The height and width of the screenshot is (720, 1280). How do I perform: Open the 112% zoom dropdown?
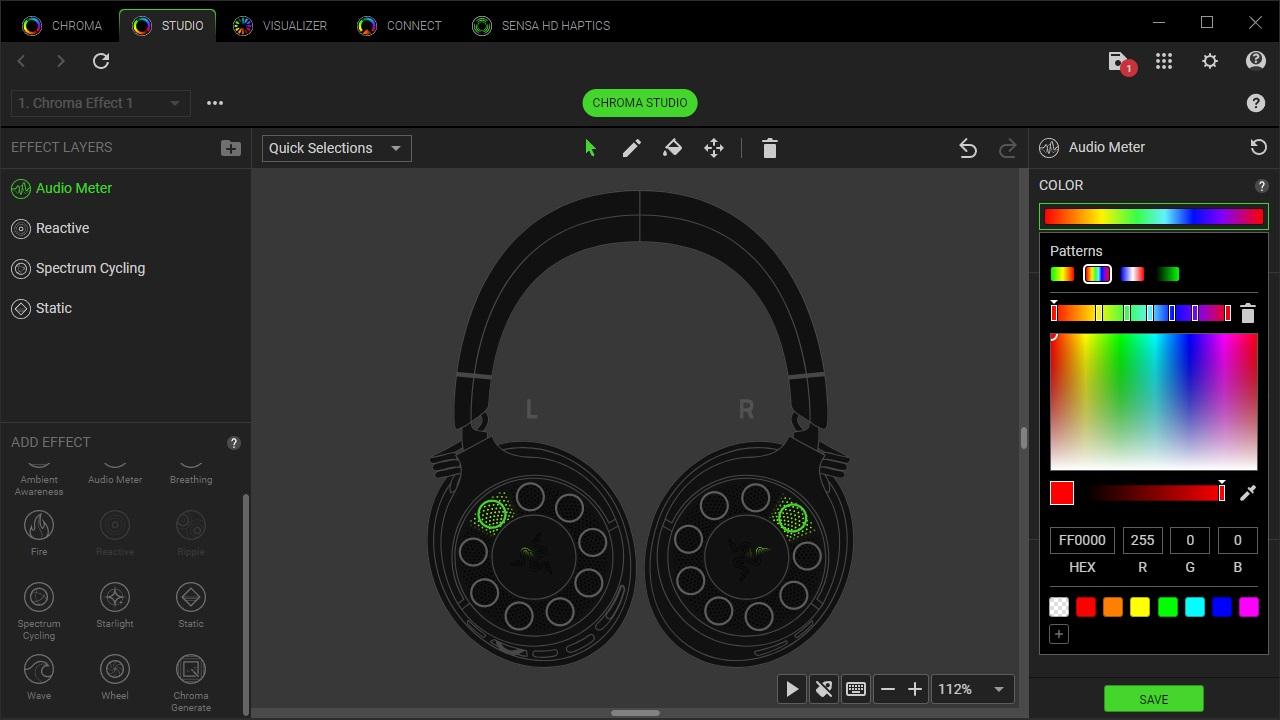click(973, 689)
